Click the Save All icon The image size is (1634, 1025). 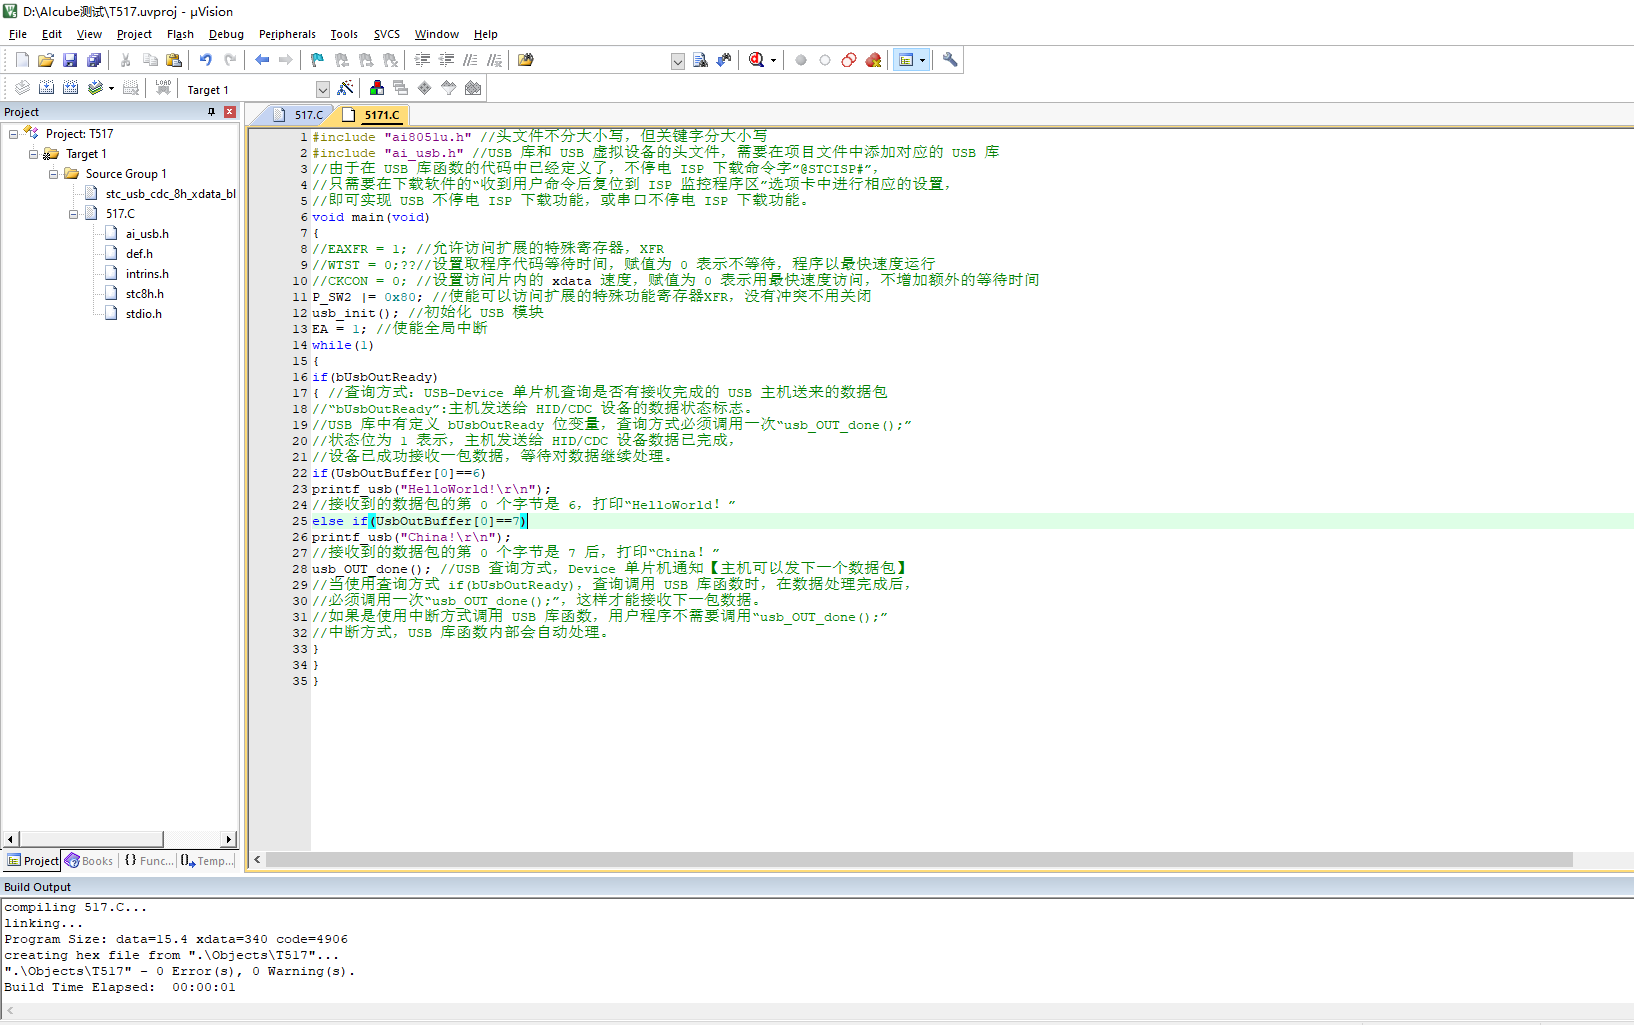click(94, 60)
